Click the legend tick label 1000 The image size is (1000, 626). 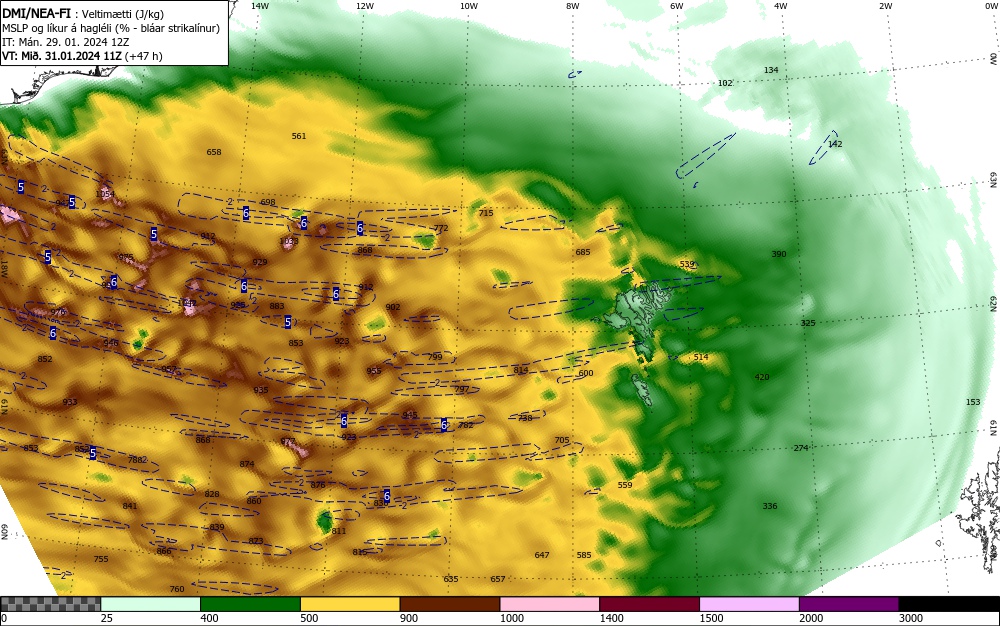512,618
